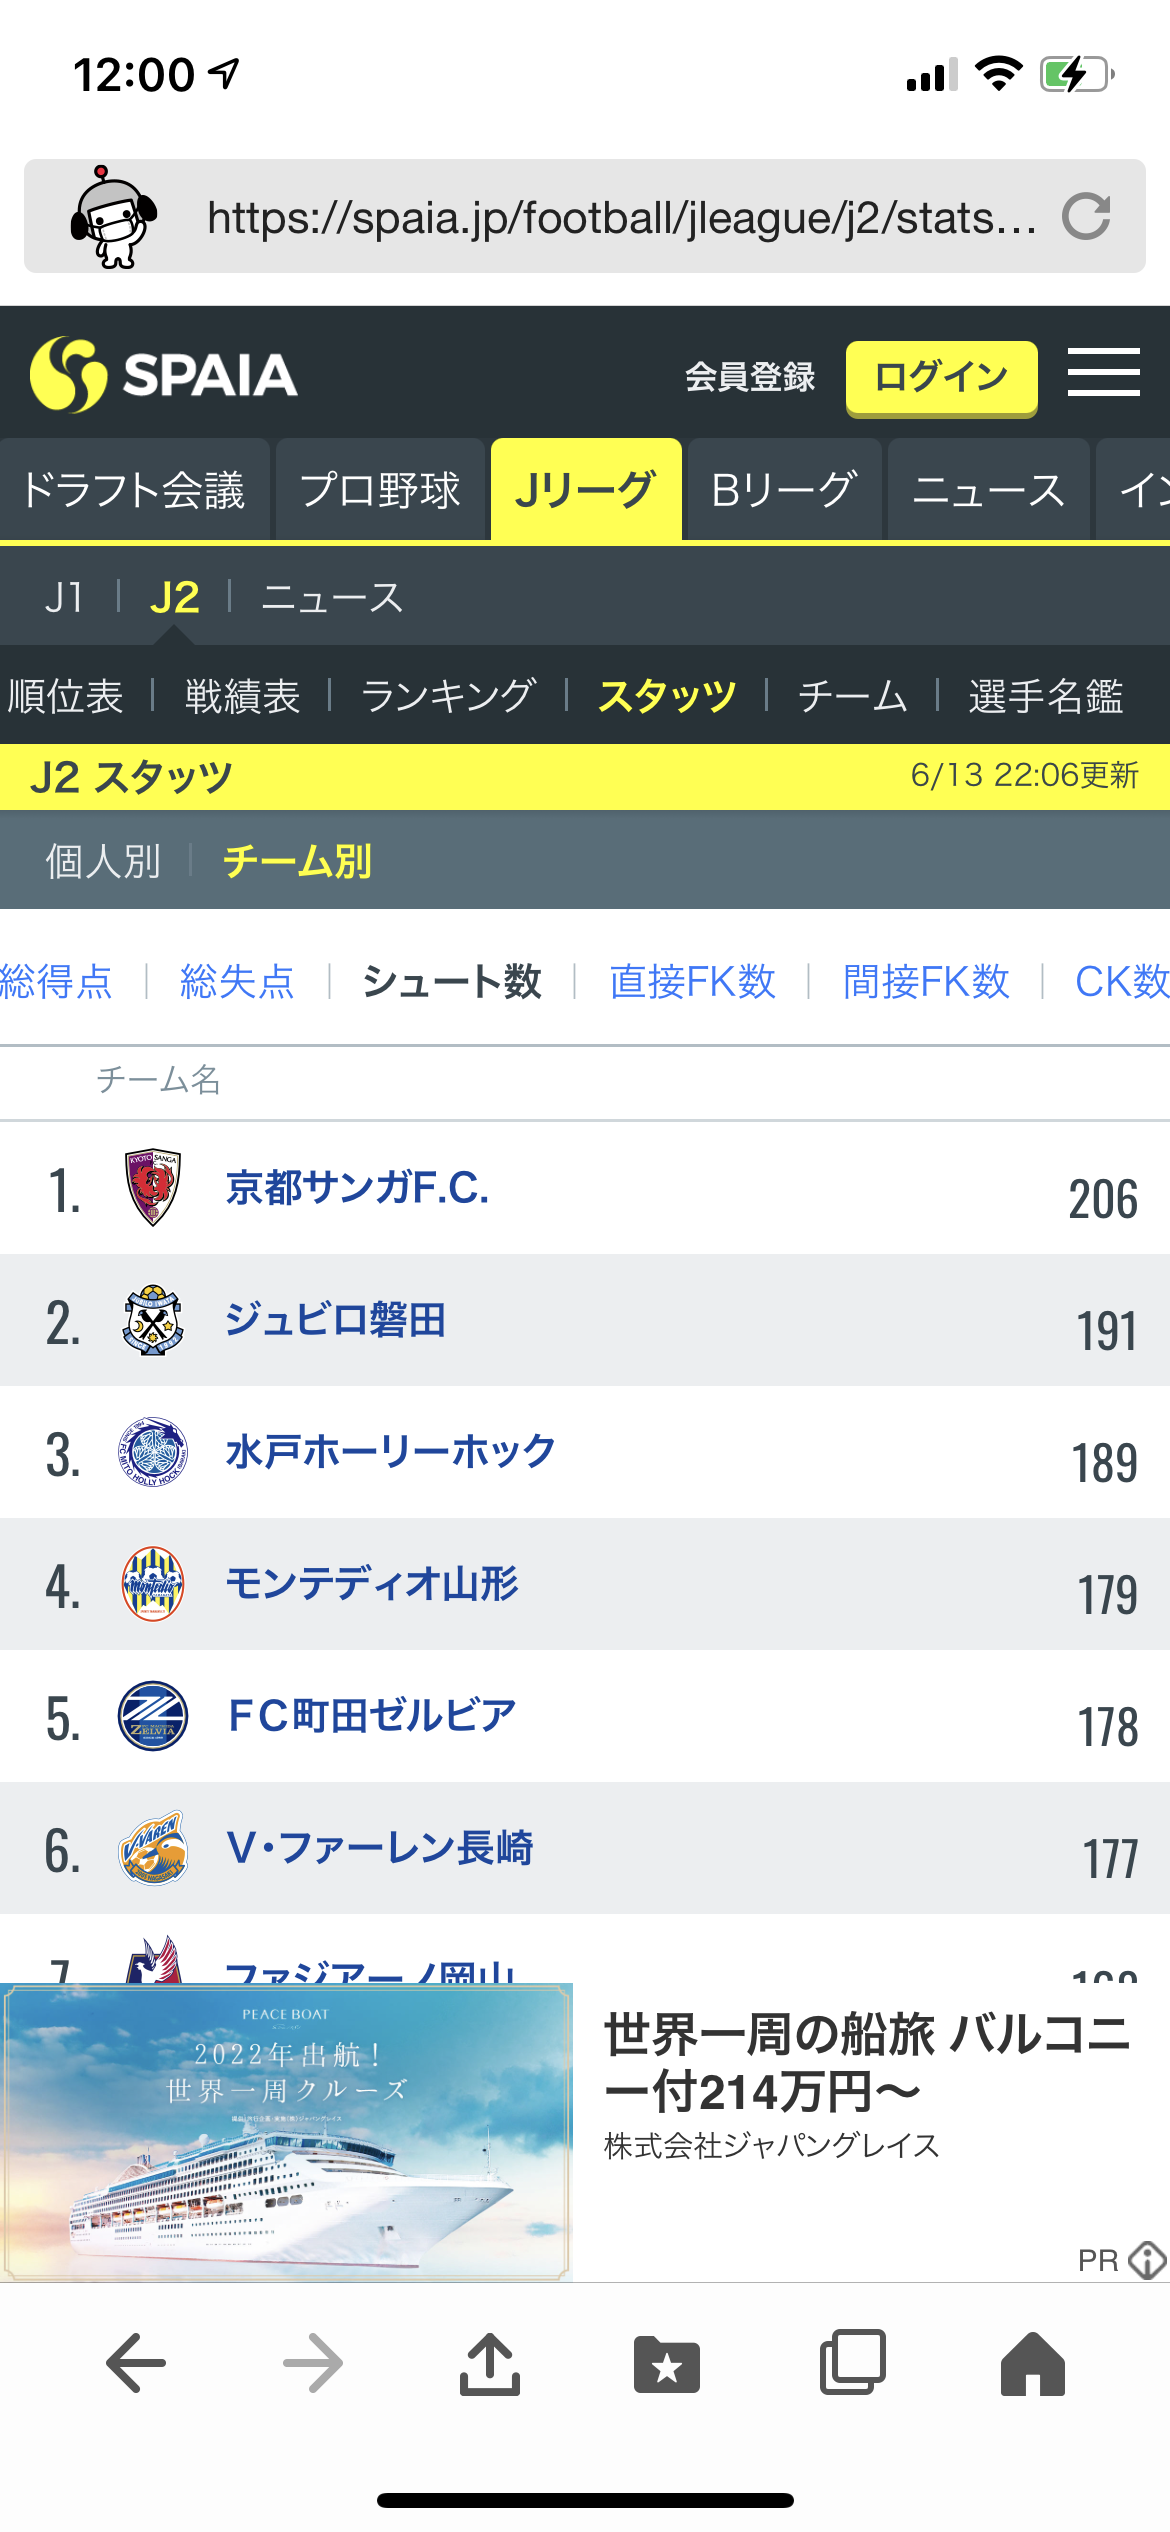The image size is (1170, 2532).
Task: Tap the Kyoto Sanga team crest
Action: 153,1187
